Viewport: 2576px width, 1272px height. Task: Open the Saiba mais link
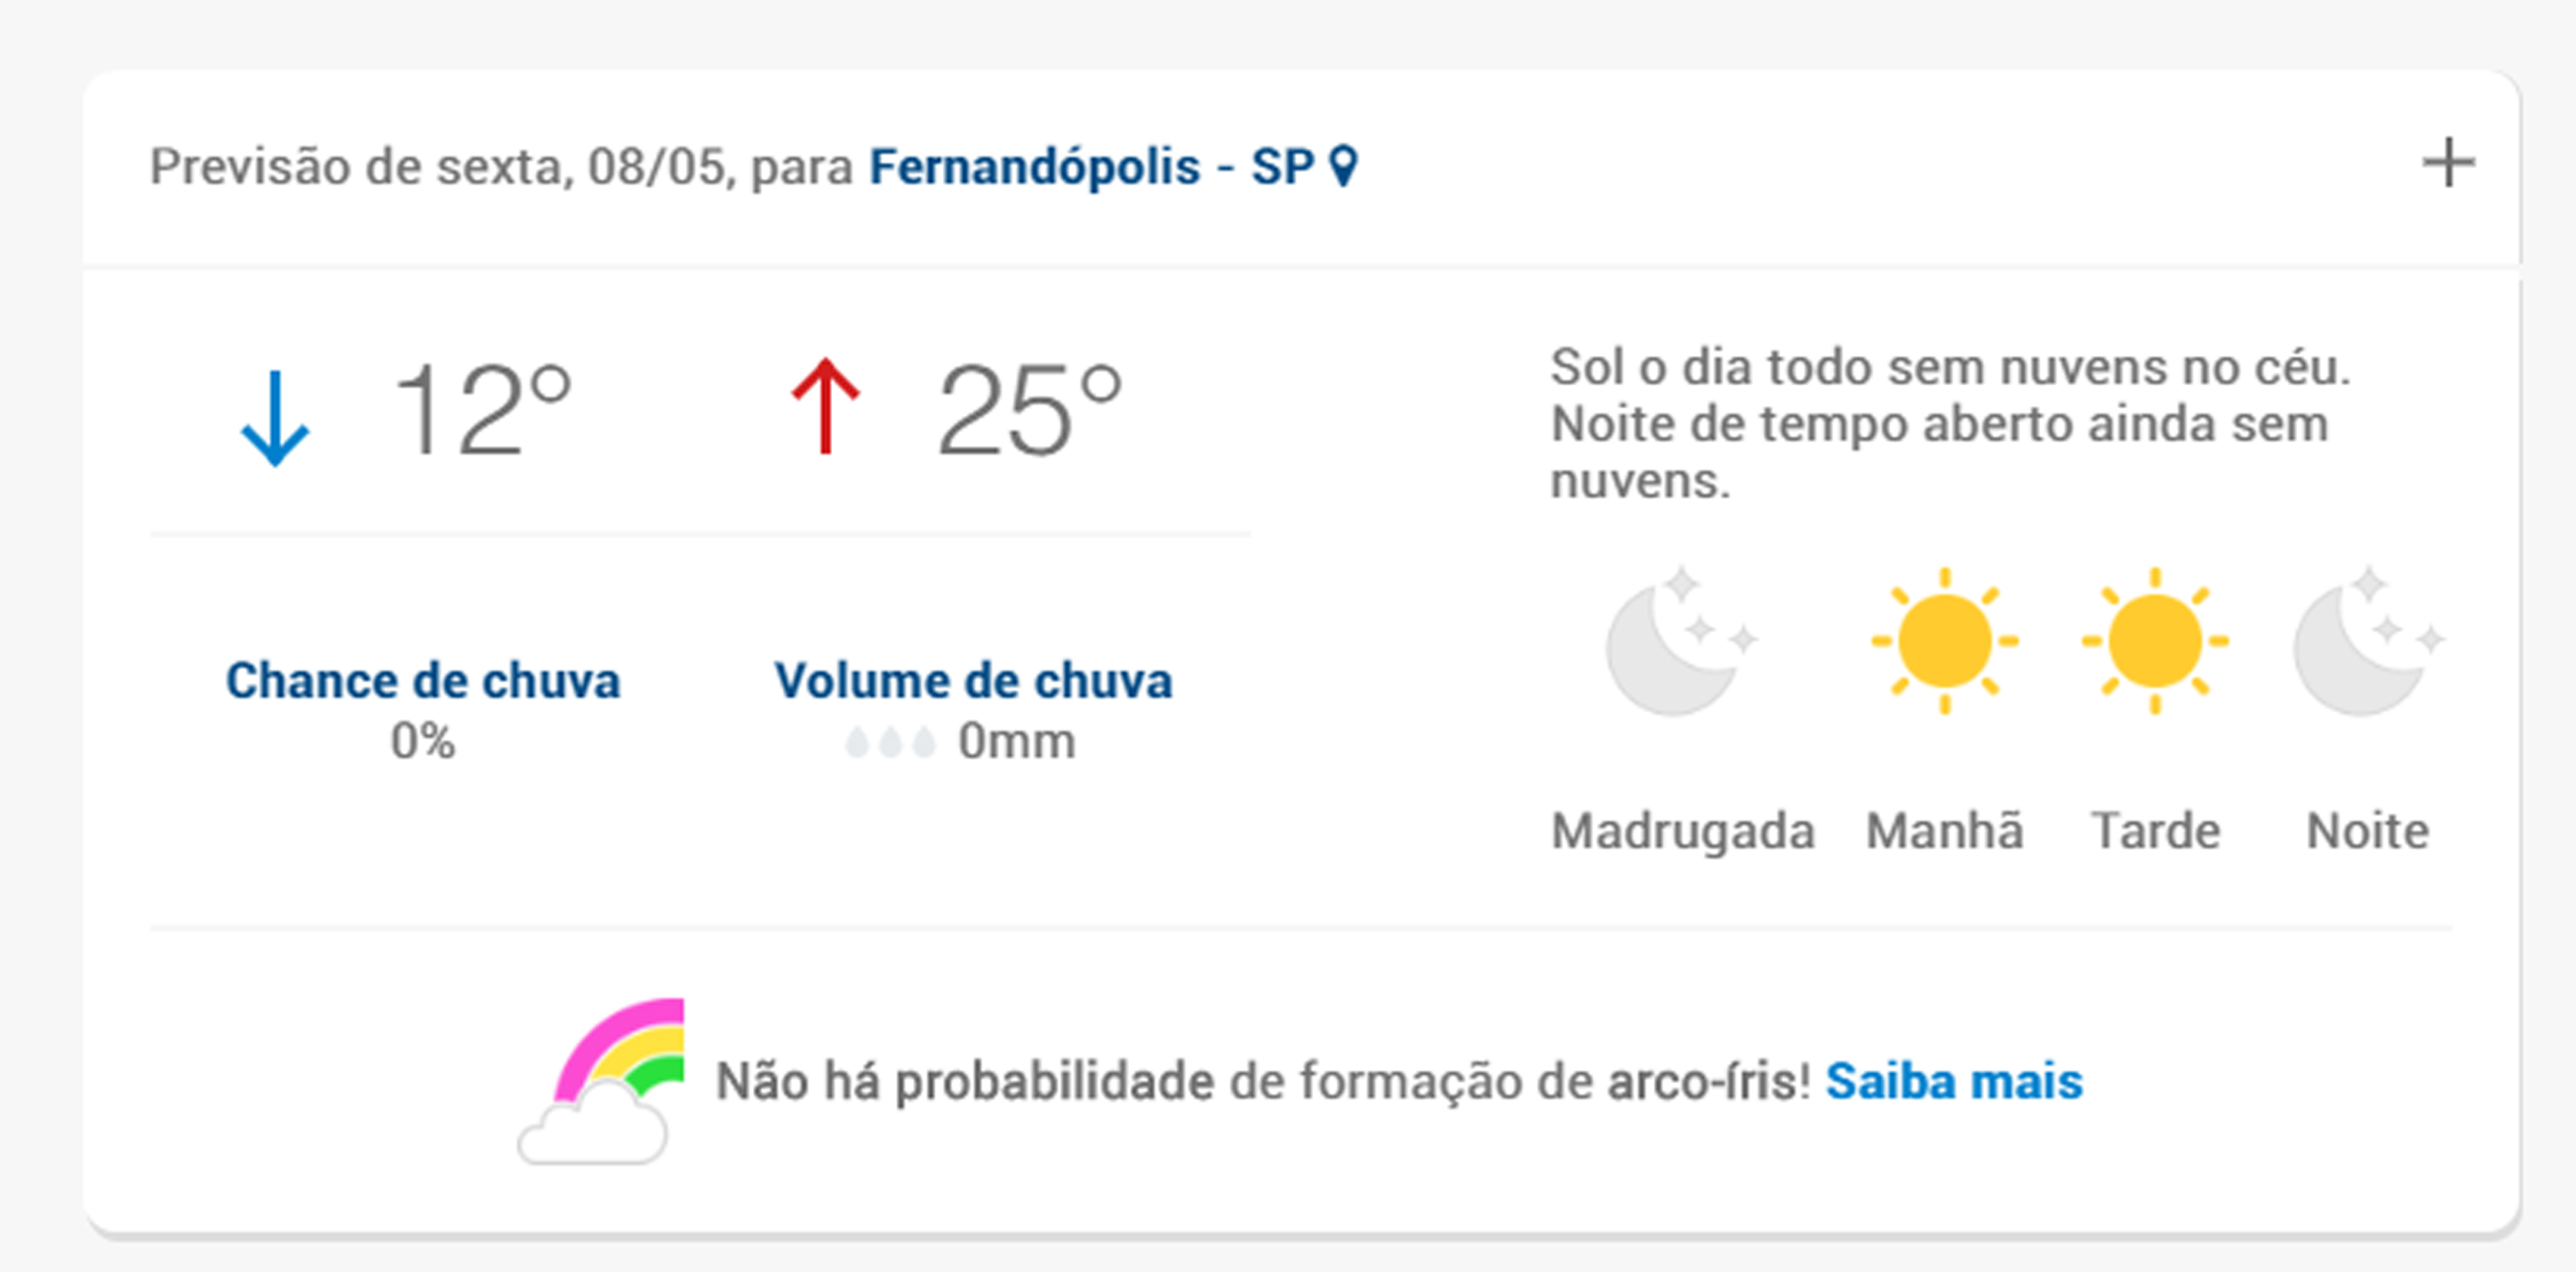1954,1081
